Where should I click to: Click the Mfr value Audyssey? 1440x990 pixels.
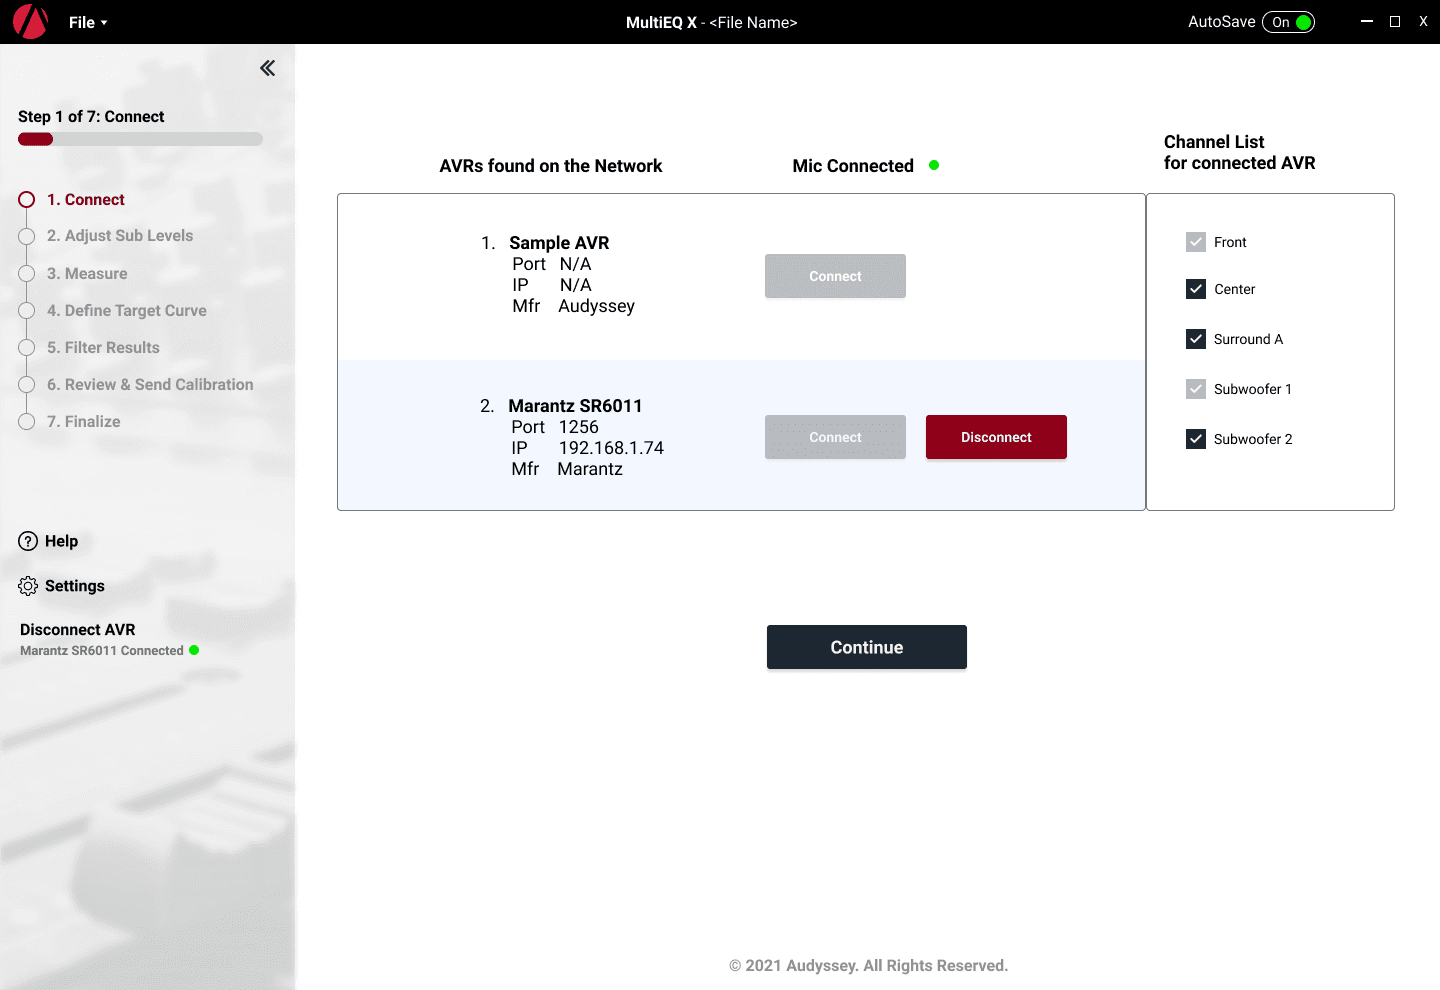click(596, 306)
